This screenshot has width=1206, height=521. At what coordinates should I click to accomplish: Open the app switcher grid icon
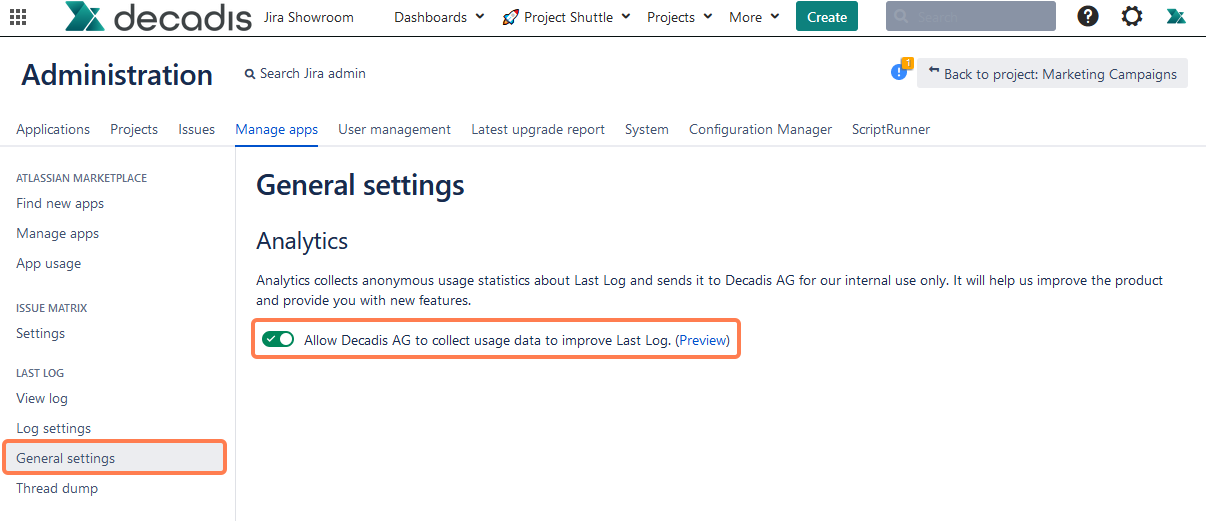[x=18, y=17]
